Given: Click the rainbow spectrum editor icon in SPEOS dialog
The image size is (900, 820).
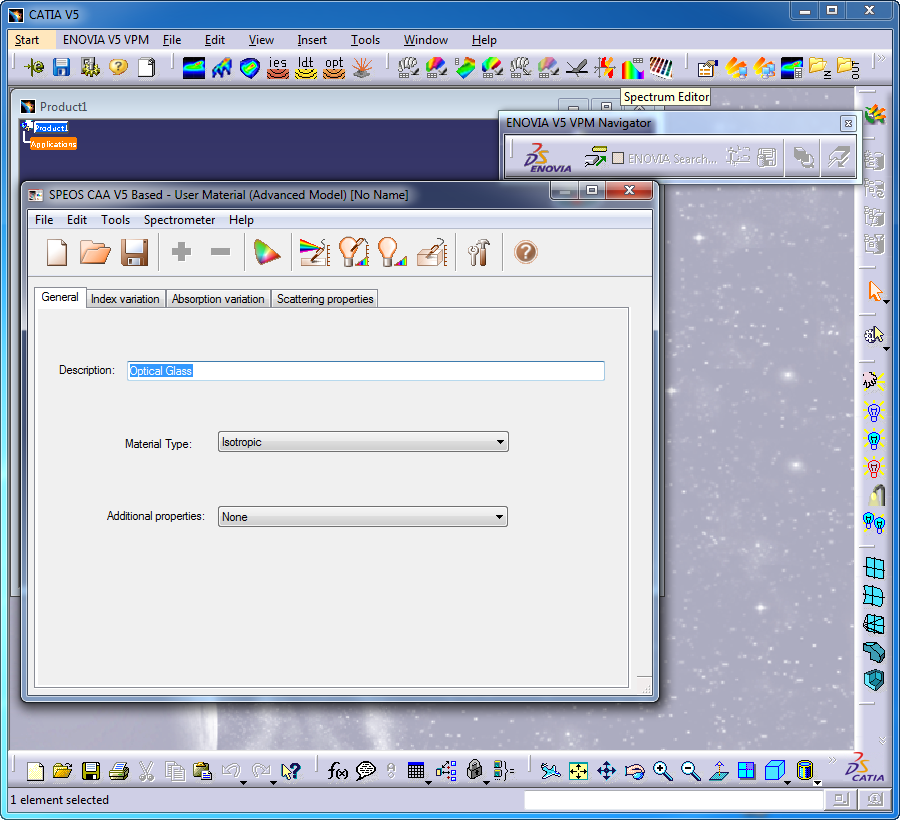Looking at the screenshot, I should point(315,252).
